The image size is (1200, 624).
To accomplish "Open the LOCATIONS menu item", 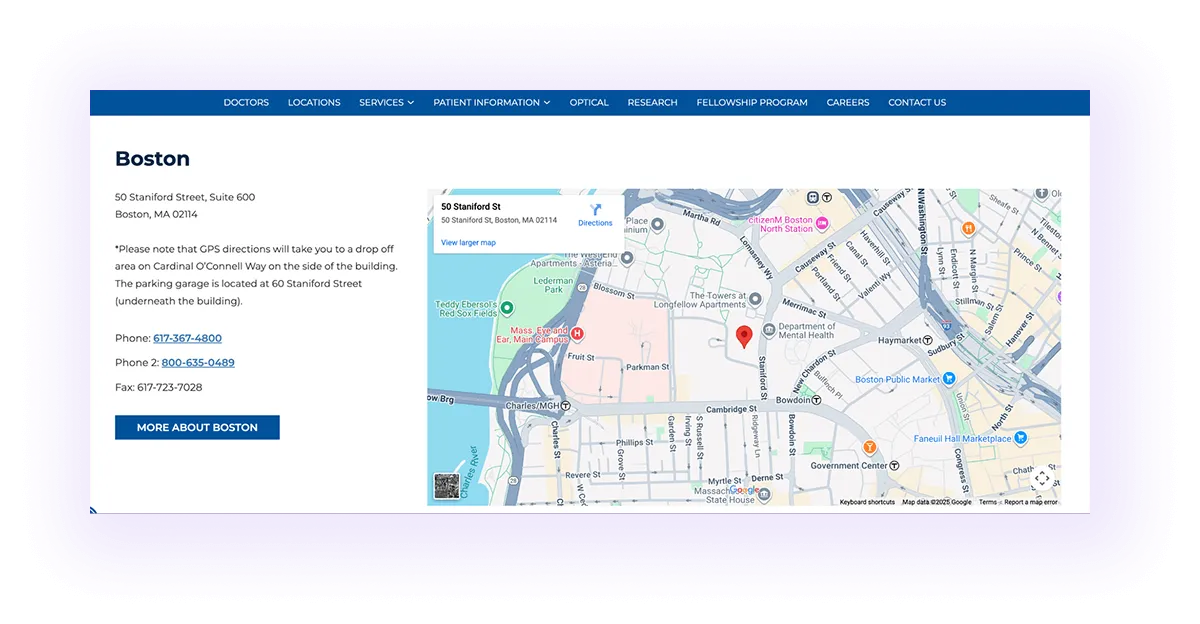I will click(314, 102).
